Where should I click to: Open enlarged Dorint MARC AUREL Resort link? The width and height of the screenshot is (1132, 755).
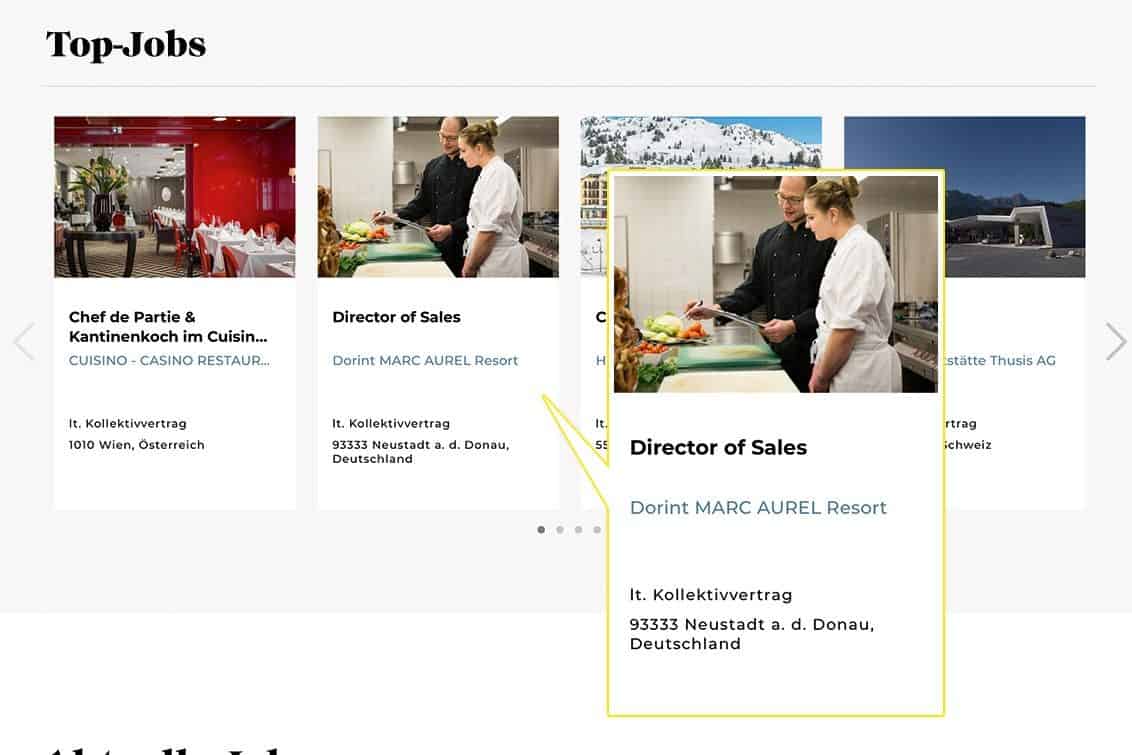(758, 507)
